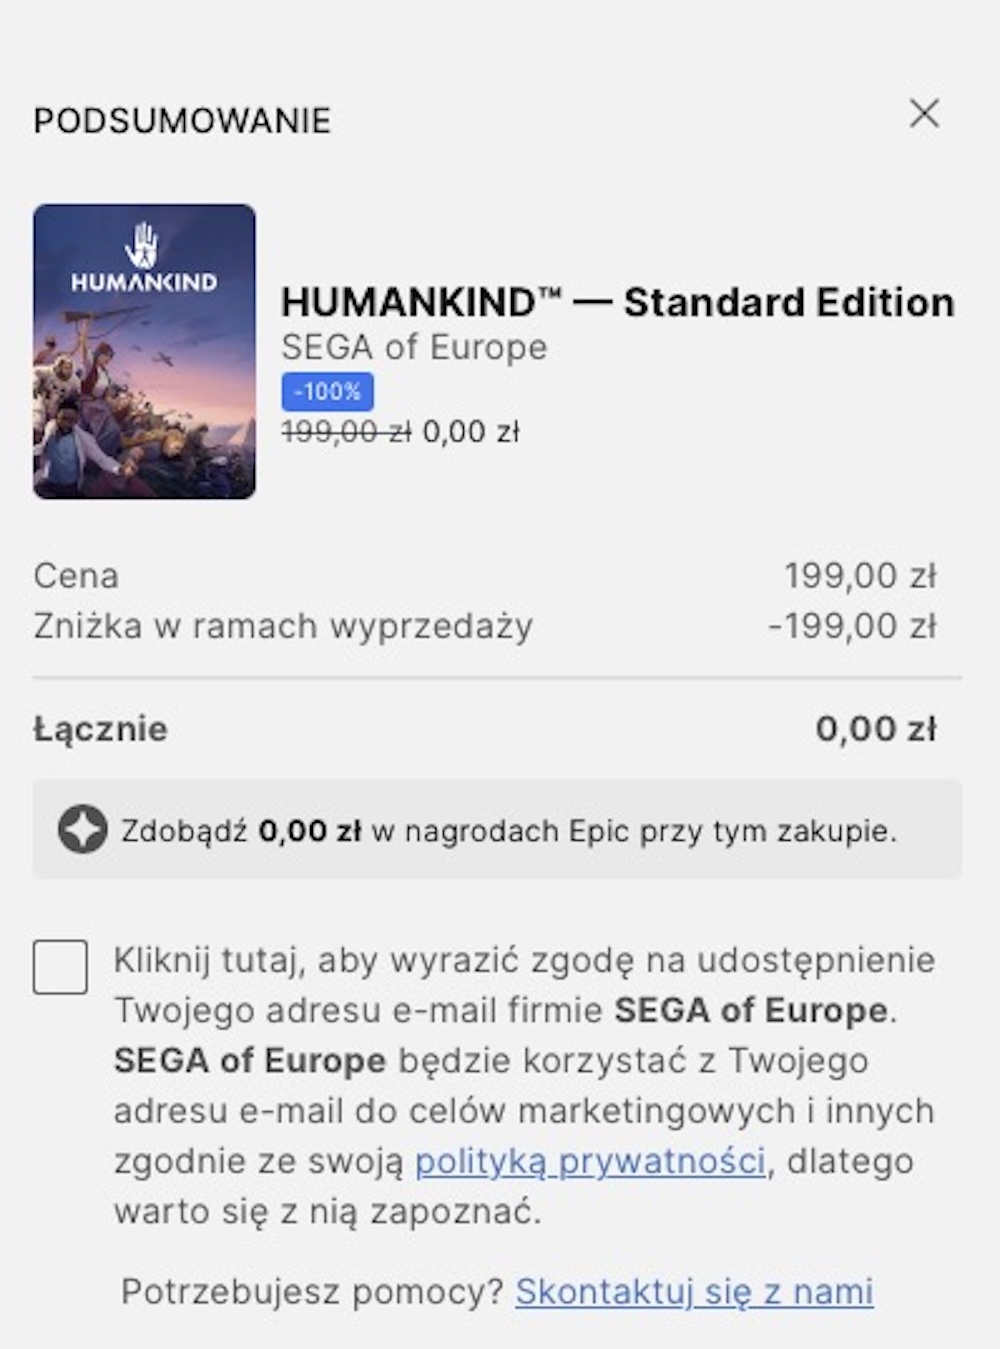Image resolution: width=1000 pixels, height=1349 pixels.
Task: Click the -100% discount badge
Action: pos(327,391)
